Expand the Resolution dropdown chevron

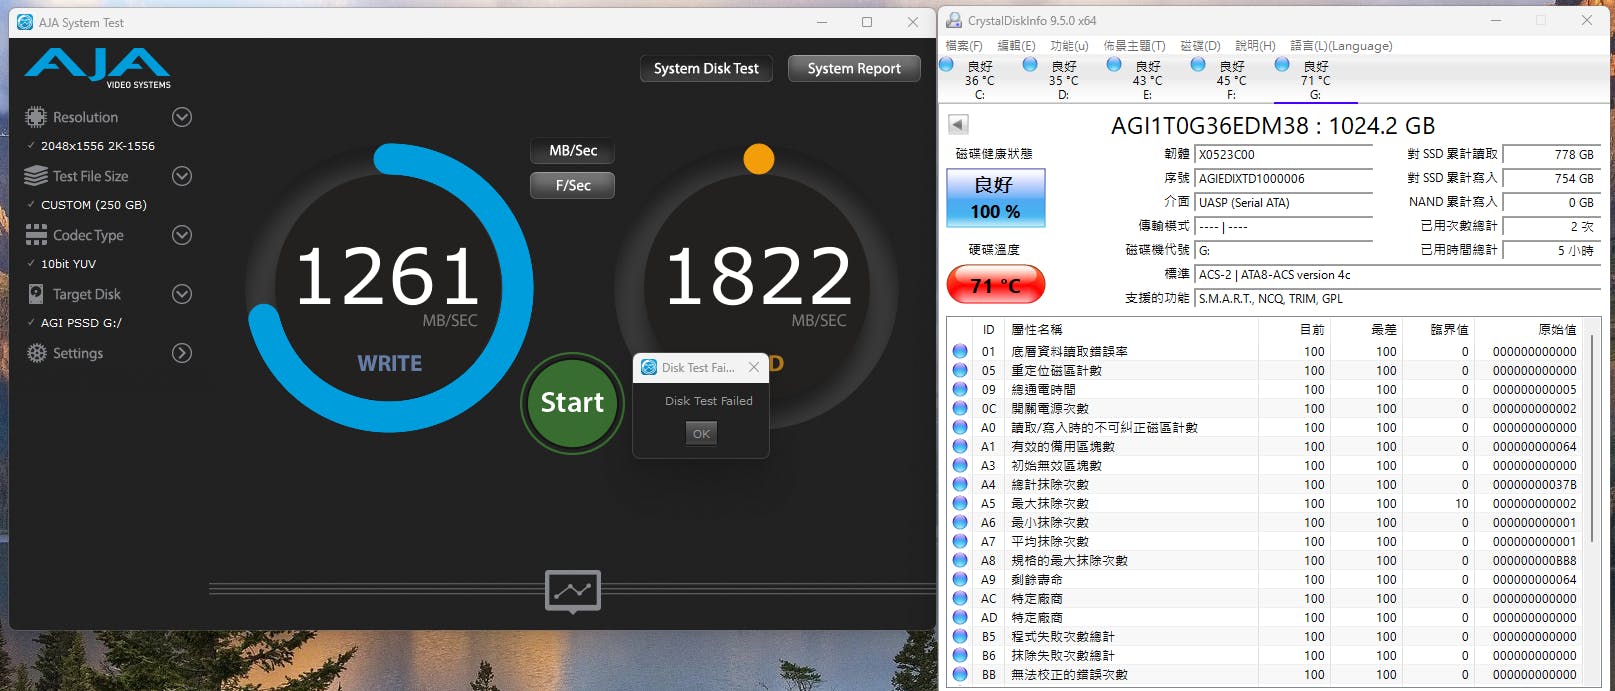click(x=182, y=117)
